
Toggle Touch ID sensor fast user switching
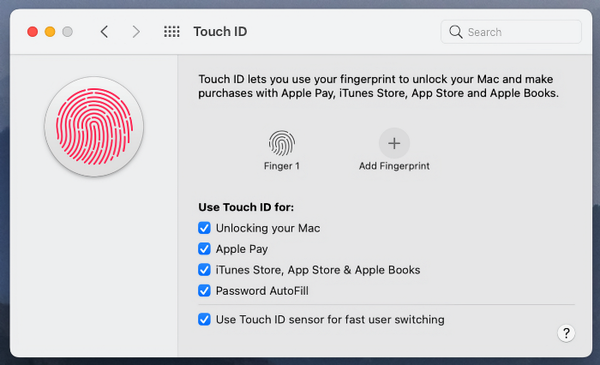[204, 319]
